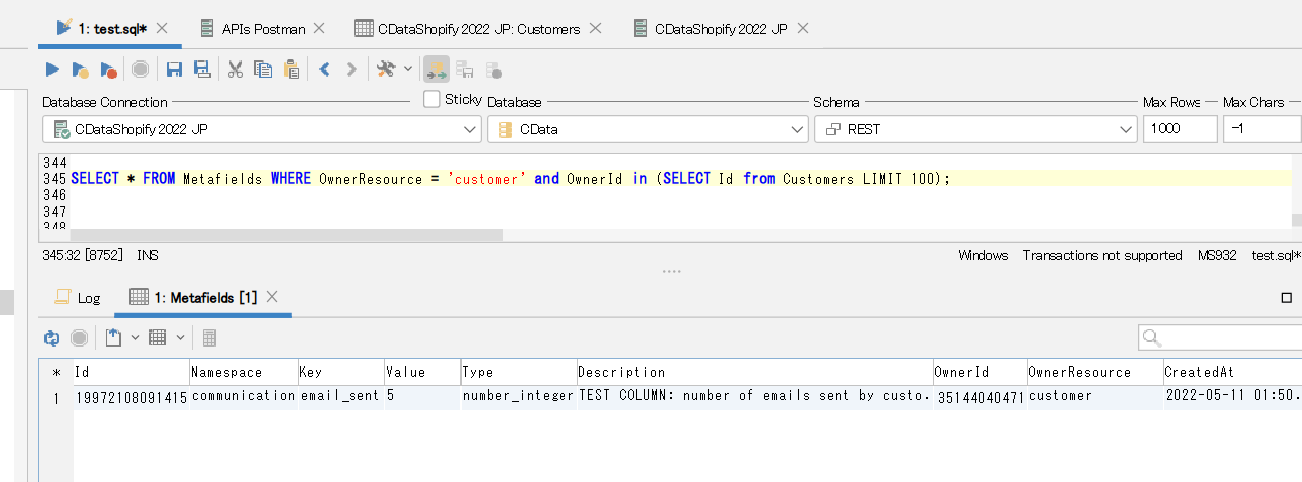This screenshot has height=482, width=1302.
Task: Click the Copy icon in toolbar
Action: (263, 69)
